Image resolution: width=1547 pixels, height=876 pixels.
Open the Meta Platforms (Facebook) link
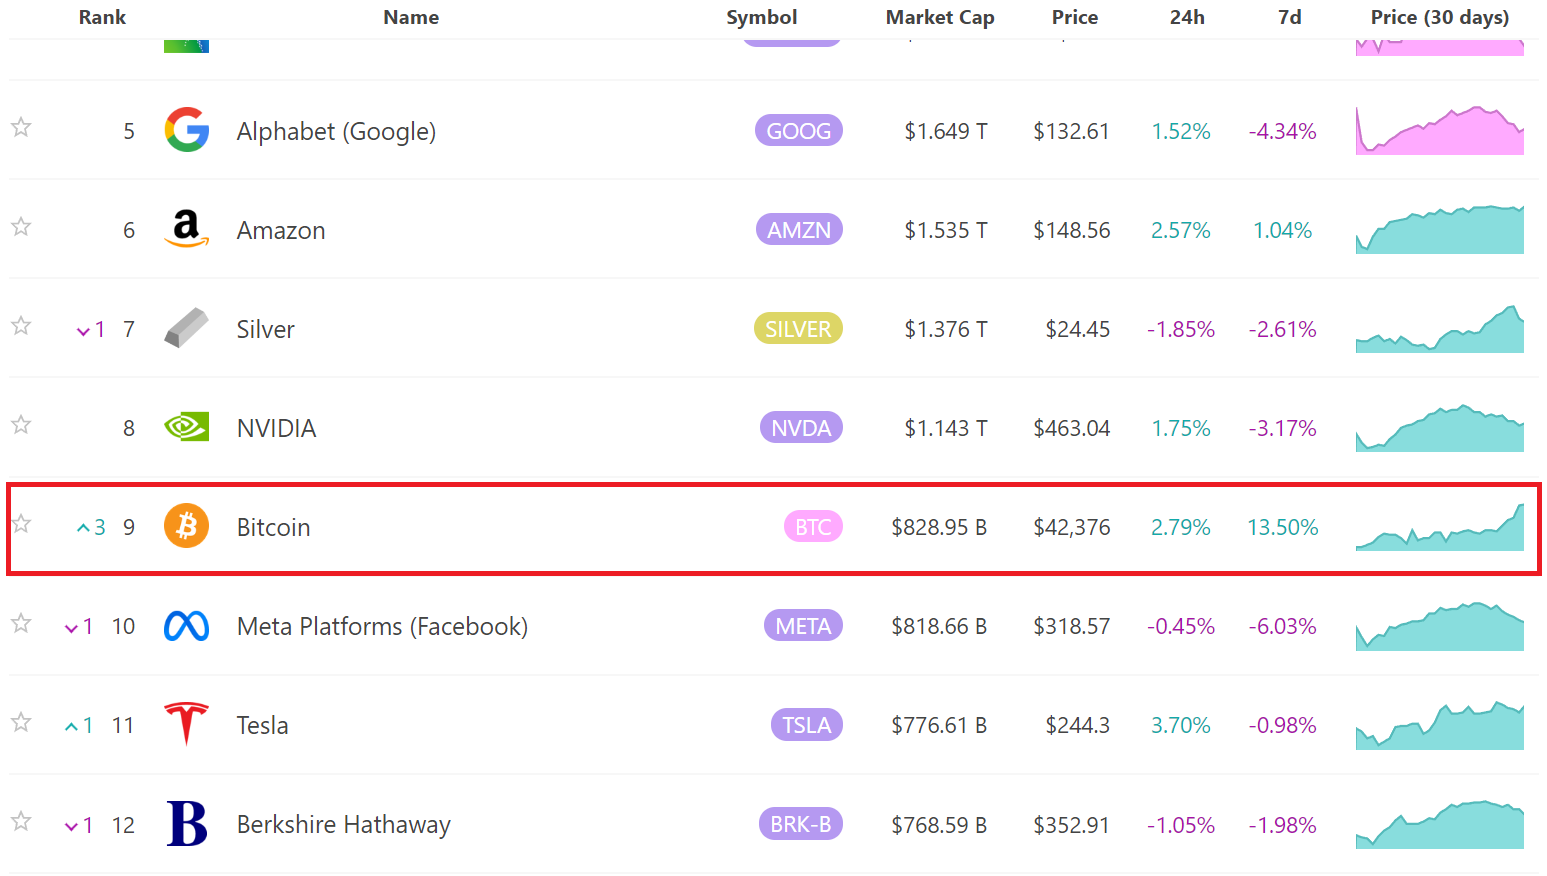coord(382,626)
